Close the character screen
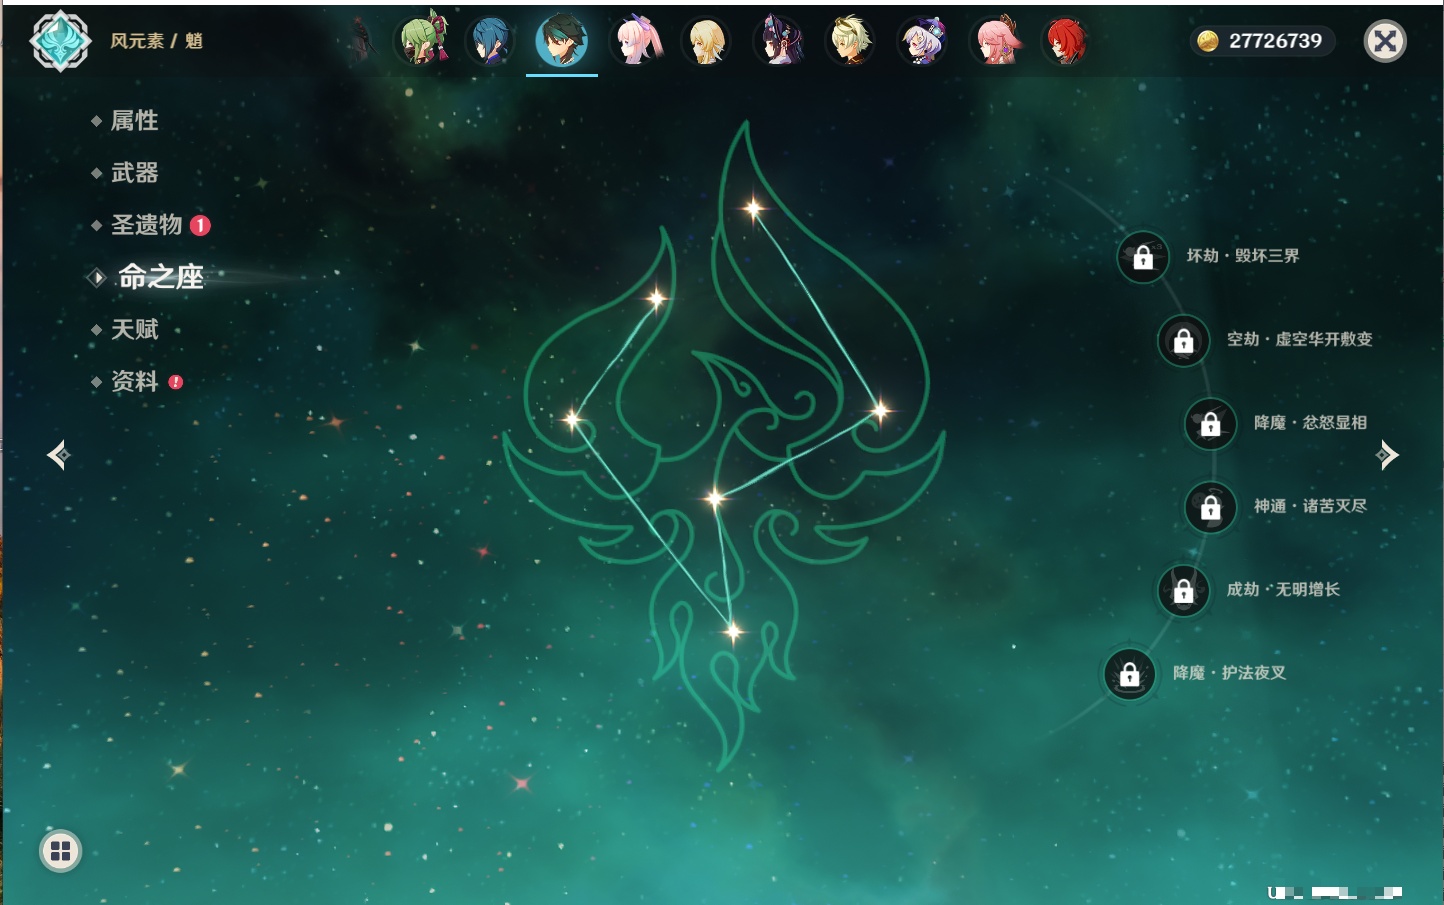1444x905 pixels. (x=1385, y=41)
